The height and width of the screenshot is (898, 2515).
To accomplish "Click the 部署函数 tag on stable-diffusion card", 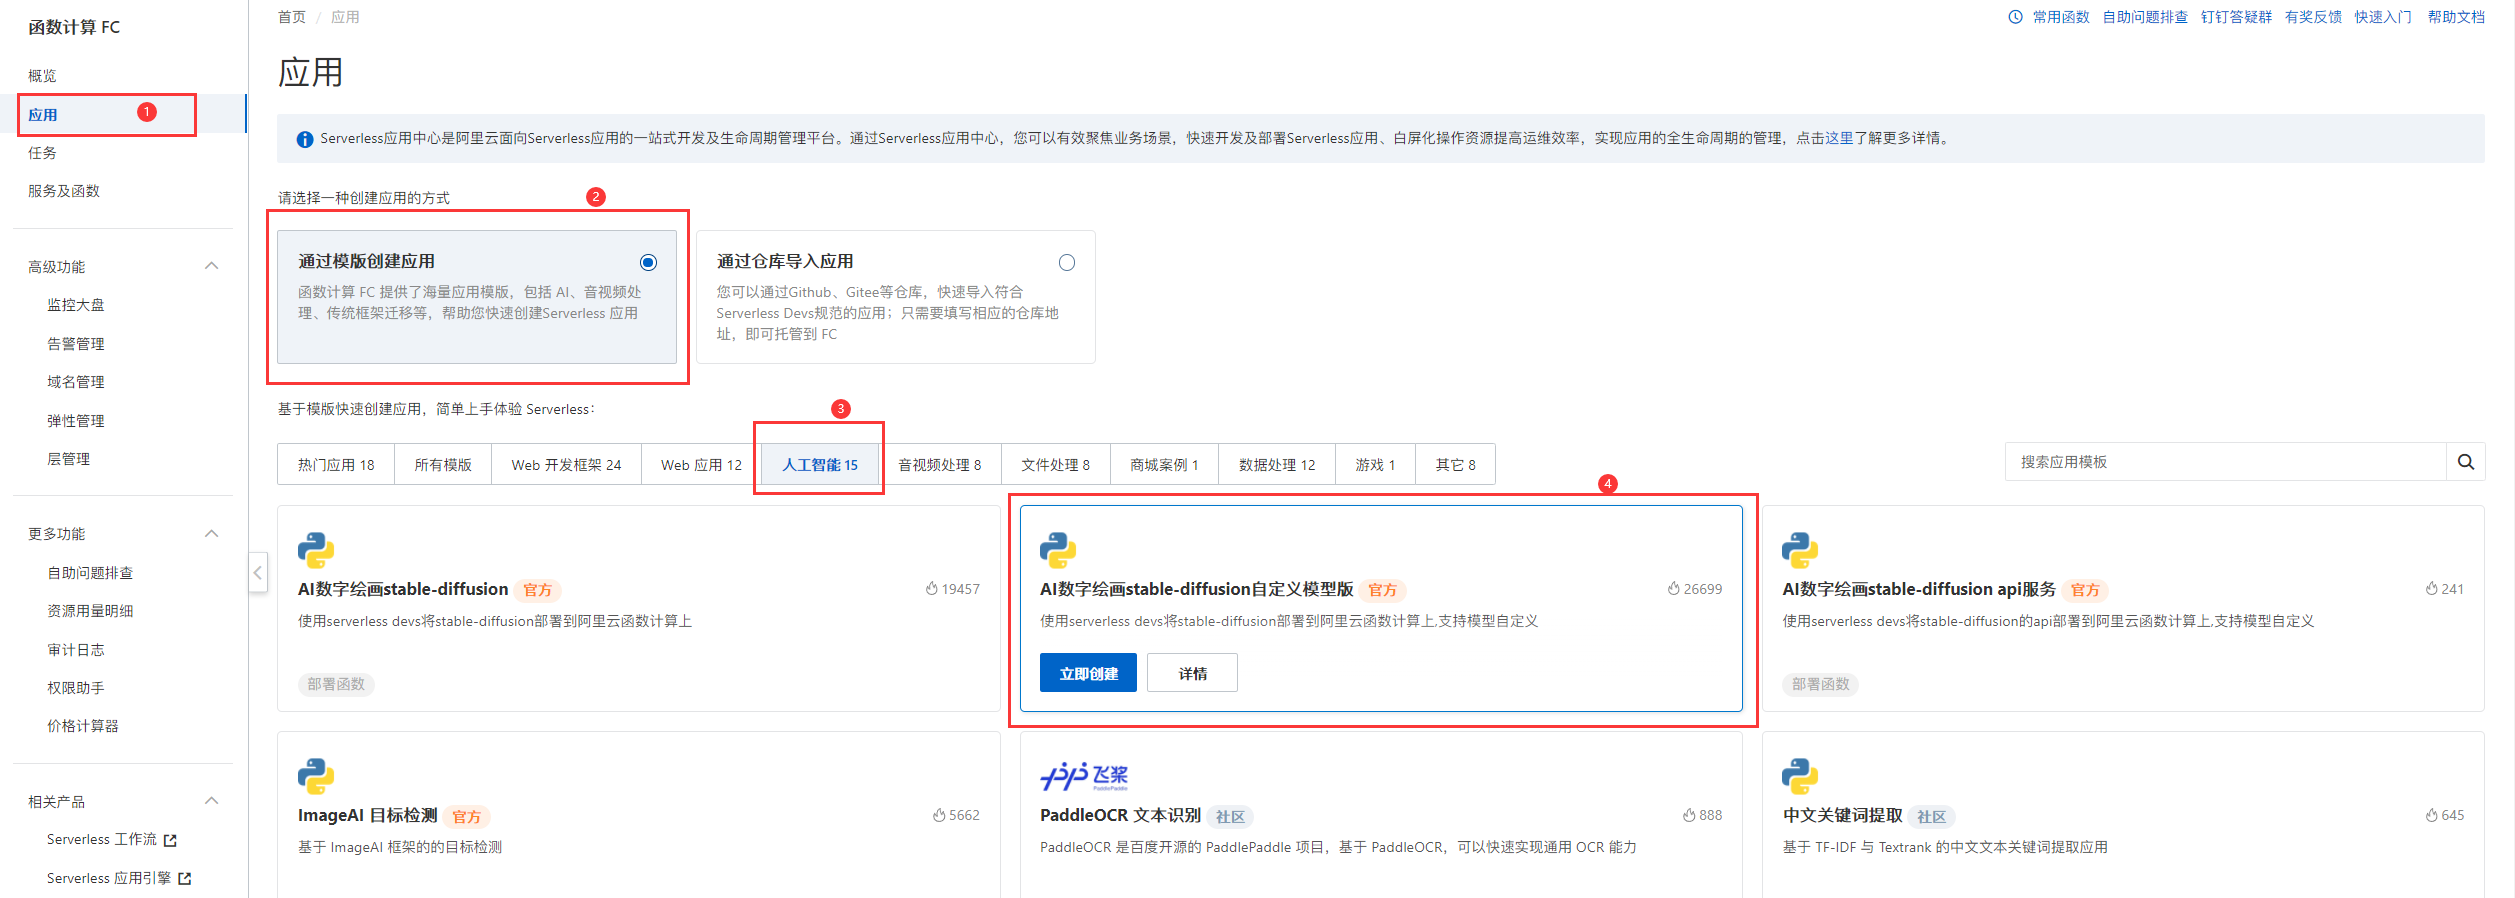I will click(x=336, y=684).
